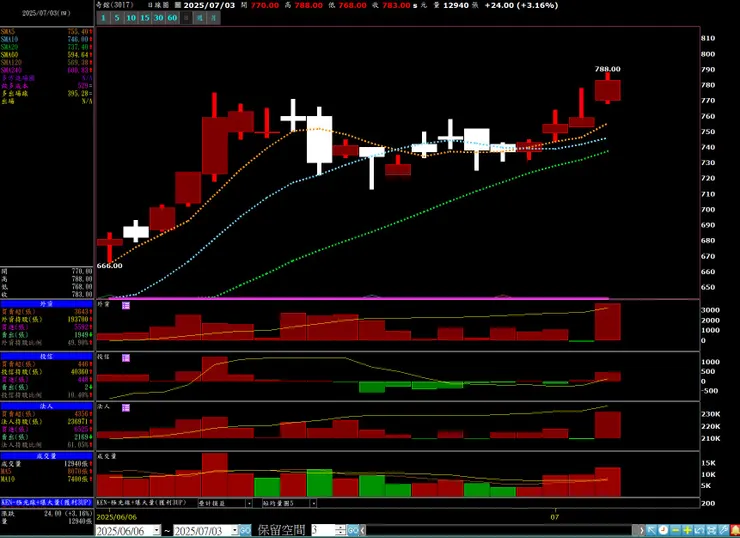Click the 法人 blue panel header

point(47,406)
